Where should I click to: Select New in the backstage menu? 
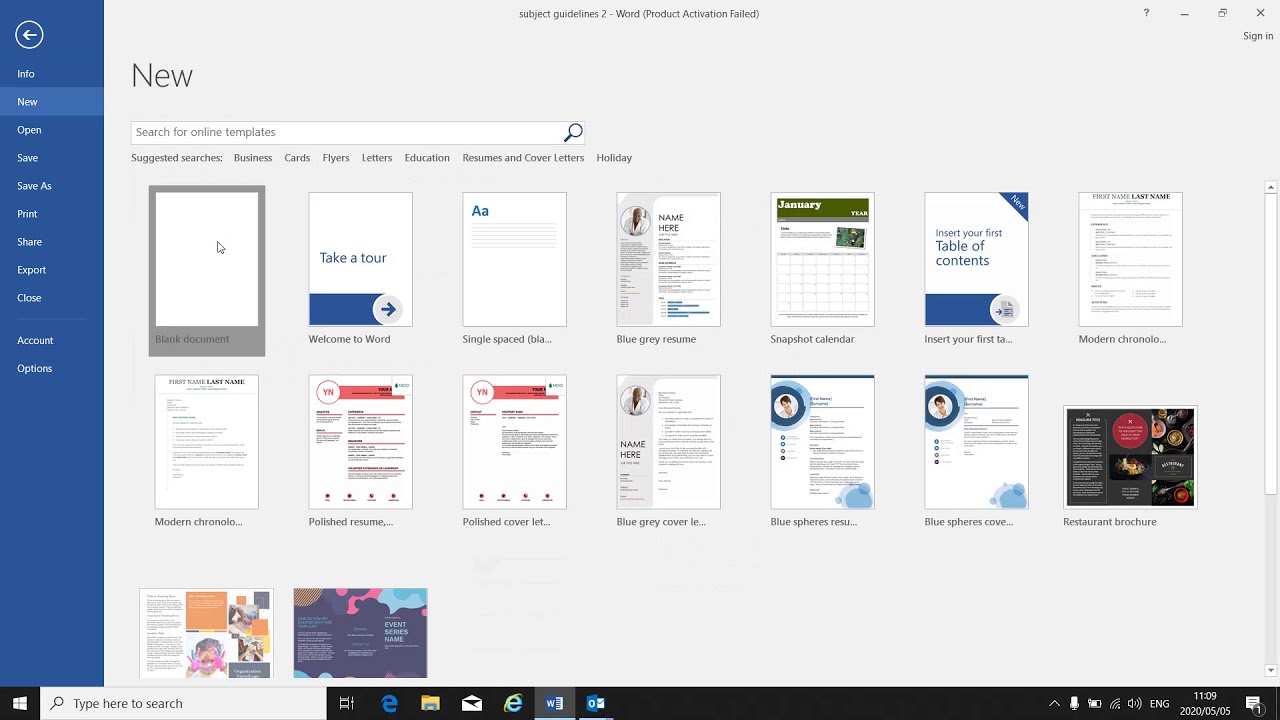[52, 102]
